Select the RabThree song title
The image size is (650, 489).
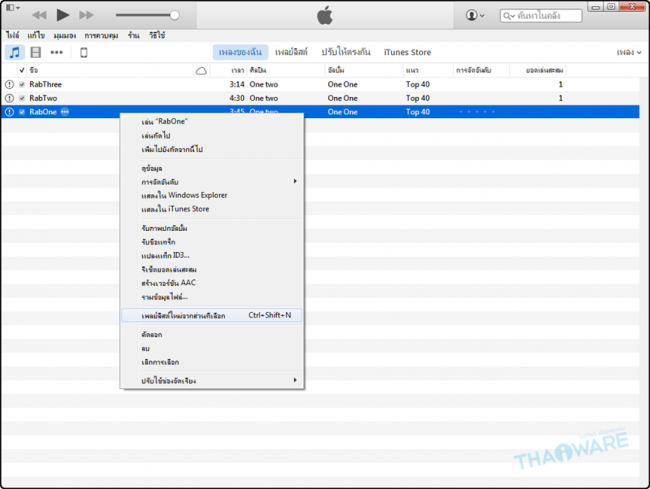[45, 85]
